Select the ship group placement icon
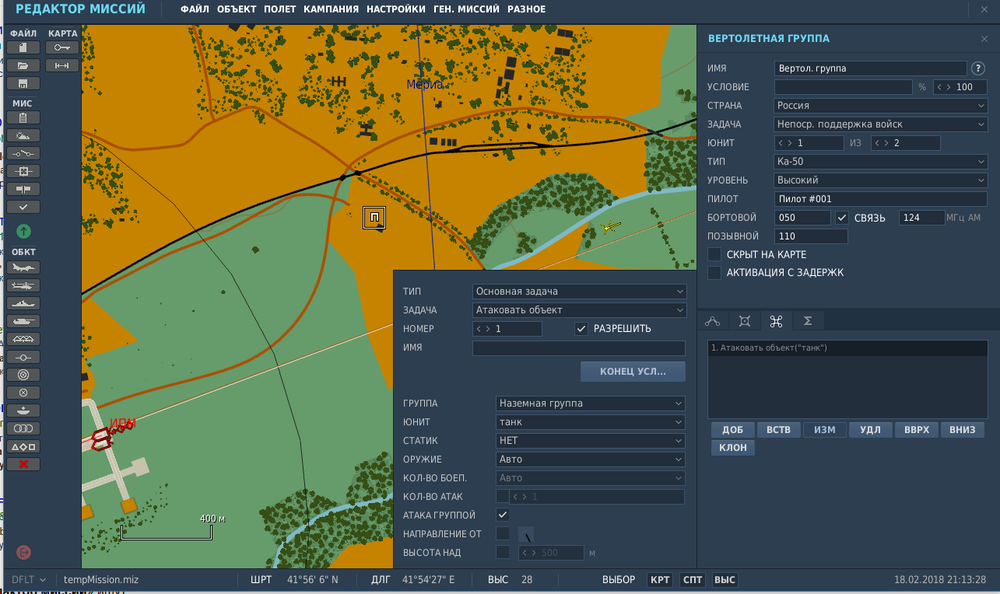The height and width of the screenshot is (594, 1000). coord(24,303)
